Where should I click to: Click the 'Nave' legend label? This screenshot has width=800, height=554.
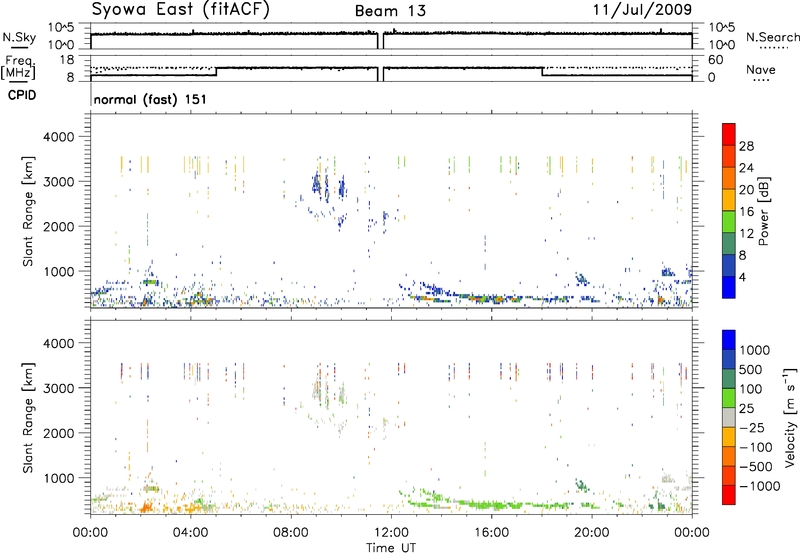[761, 69]
